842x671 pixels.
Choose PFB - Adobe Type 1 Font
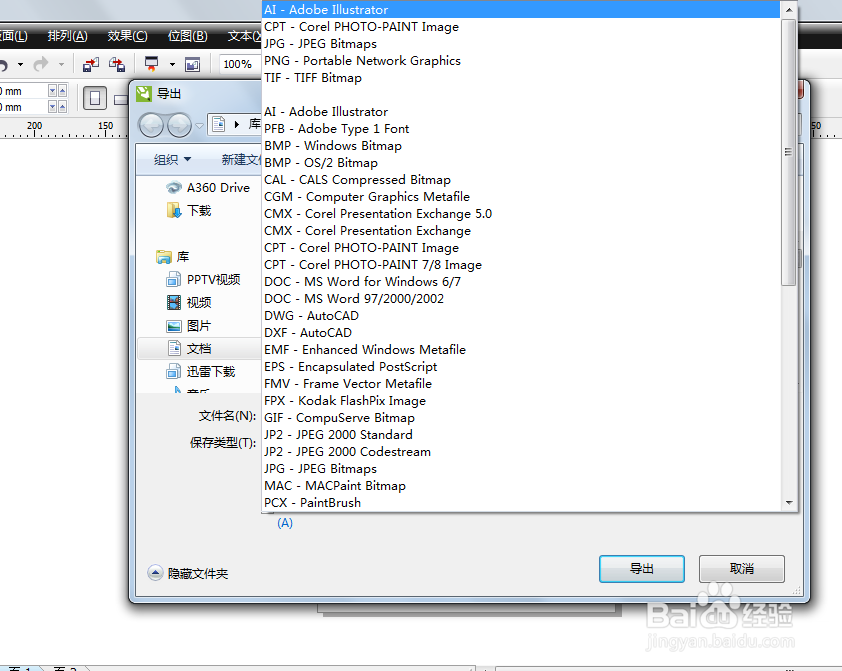pyautogui.click(x=520, y=129)
